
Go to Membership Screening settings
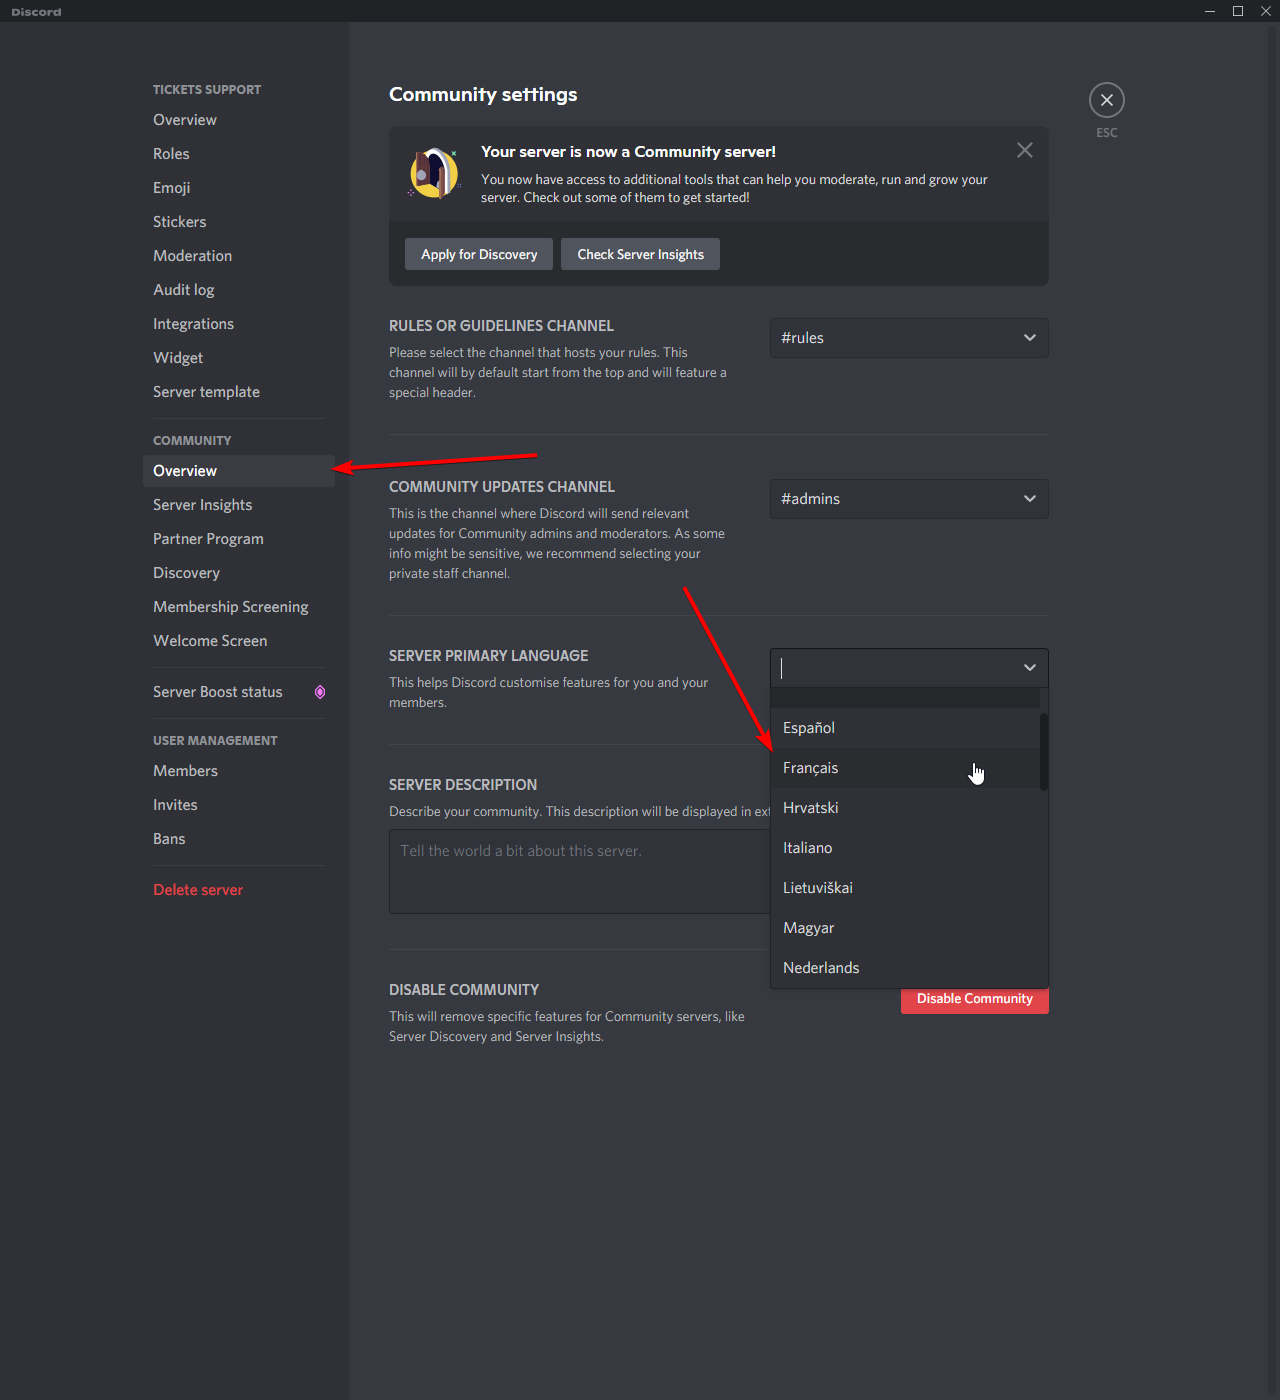tap(231, 607)
